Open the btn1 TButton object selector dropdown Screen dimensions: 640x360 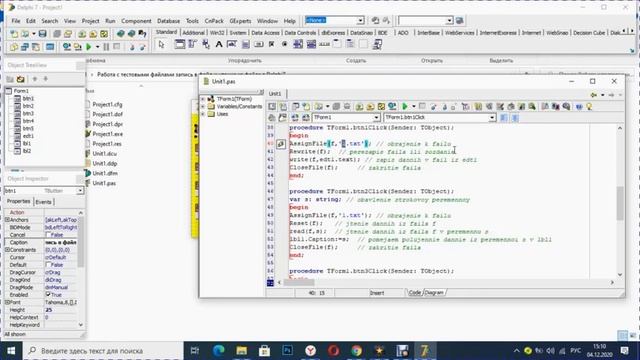(x=80, y=191)
